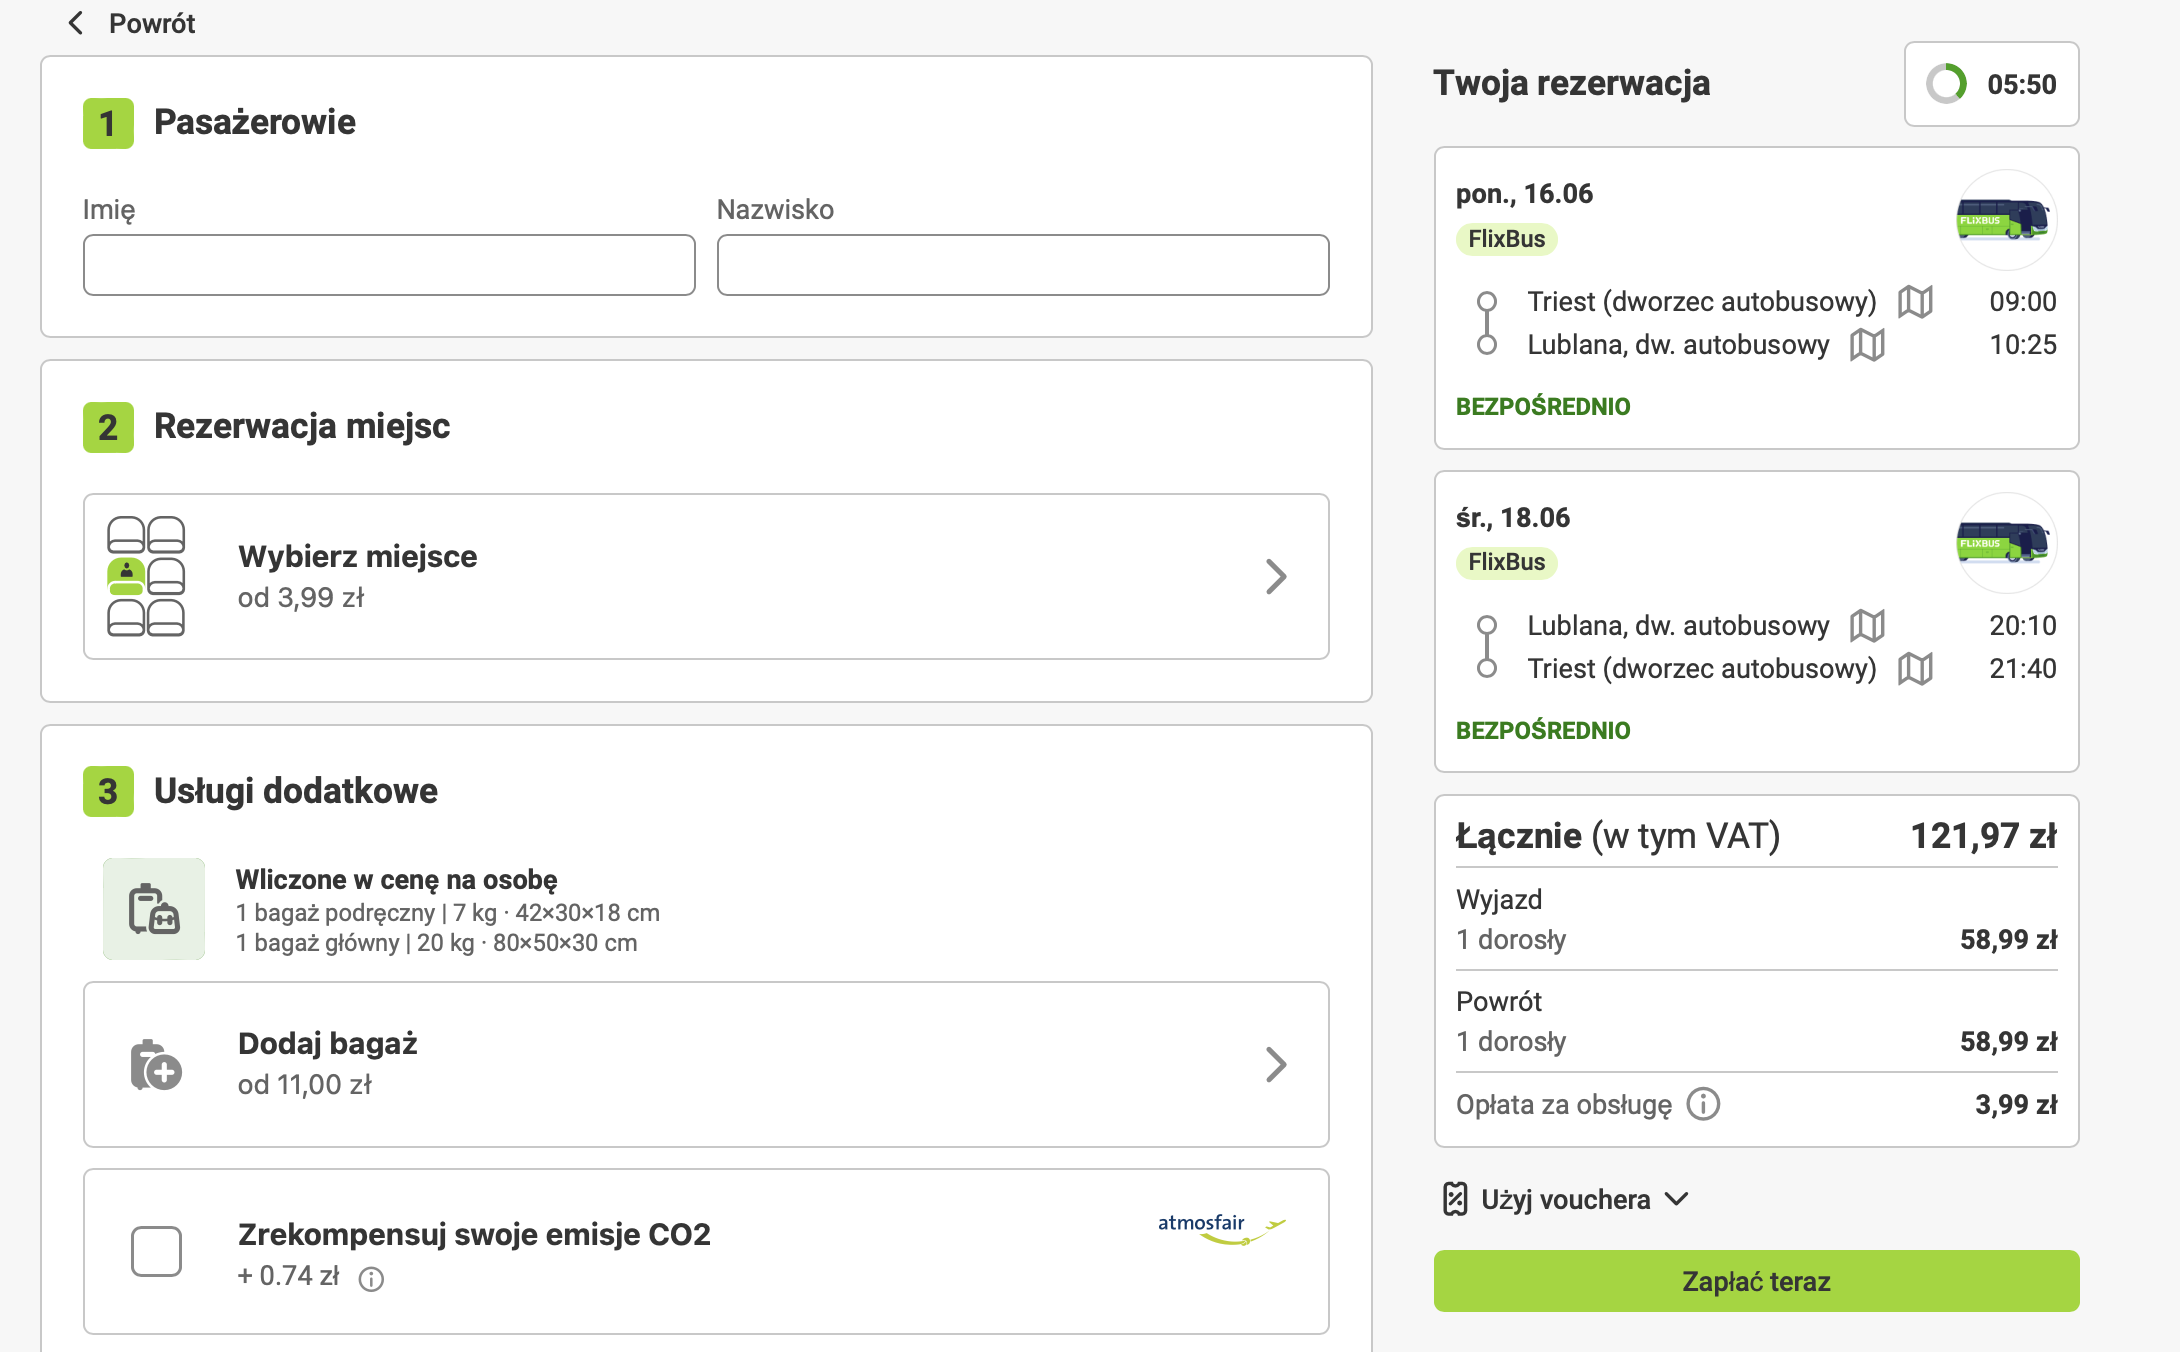Screen dimensions: 2180x1352
Task: Click the back arrow next to Powrót
Action: tap(76, 23)
